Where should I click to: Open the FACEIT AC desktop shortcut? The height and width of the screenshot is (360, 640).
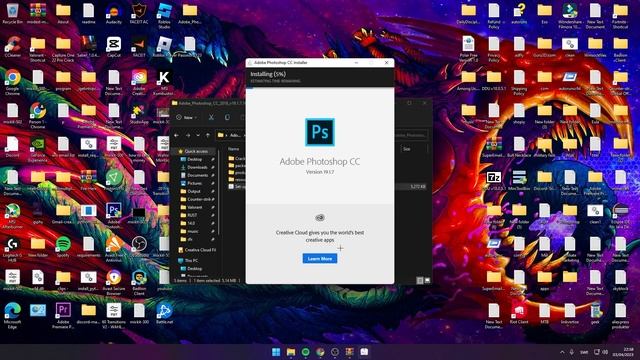pyautogui.click(x=139, y=13)
